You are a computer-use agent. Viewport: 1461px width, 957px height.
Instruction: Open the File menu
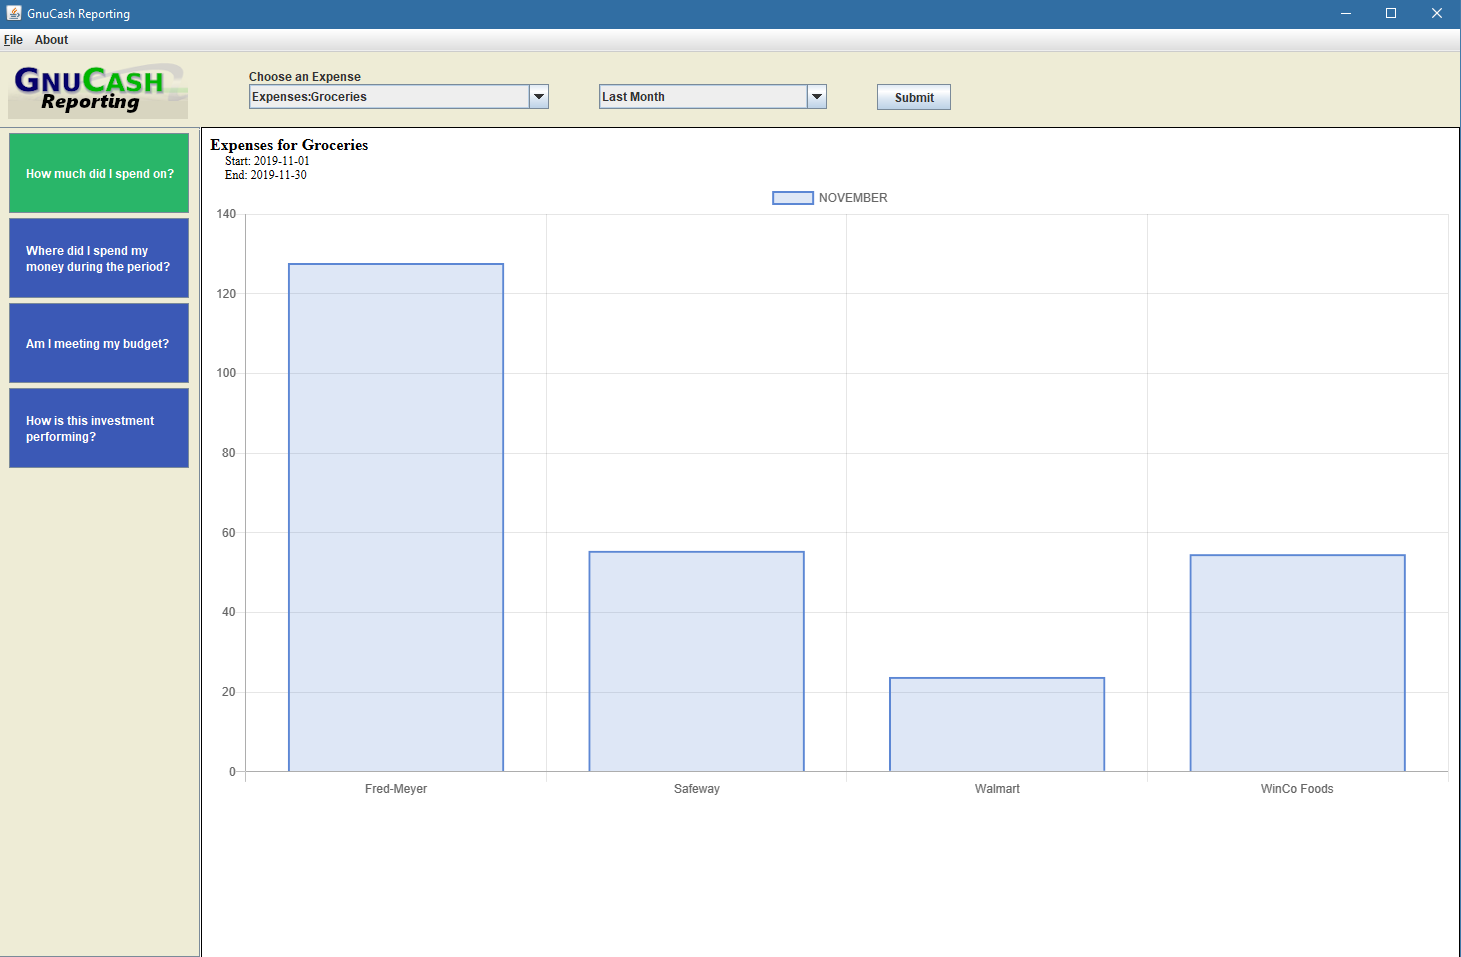coord(13,40)
